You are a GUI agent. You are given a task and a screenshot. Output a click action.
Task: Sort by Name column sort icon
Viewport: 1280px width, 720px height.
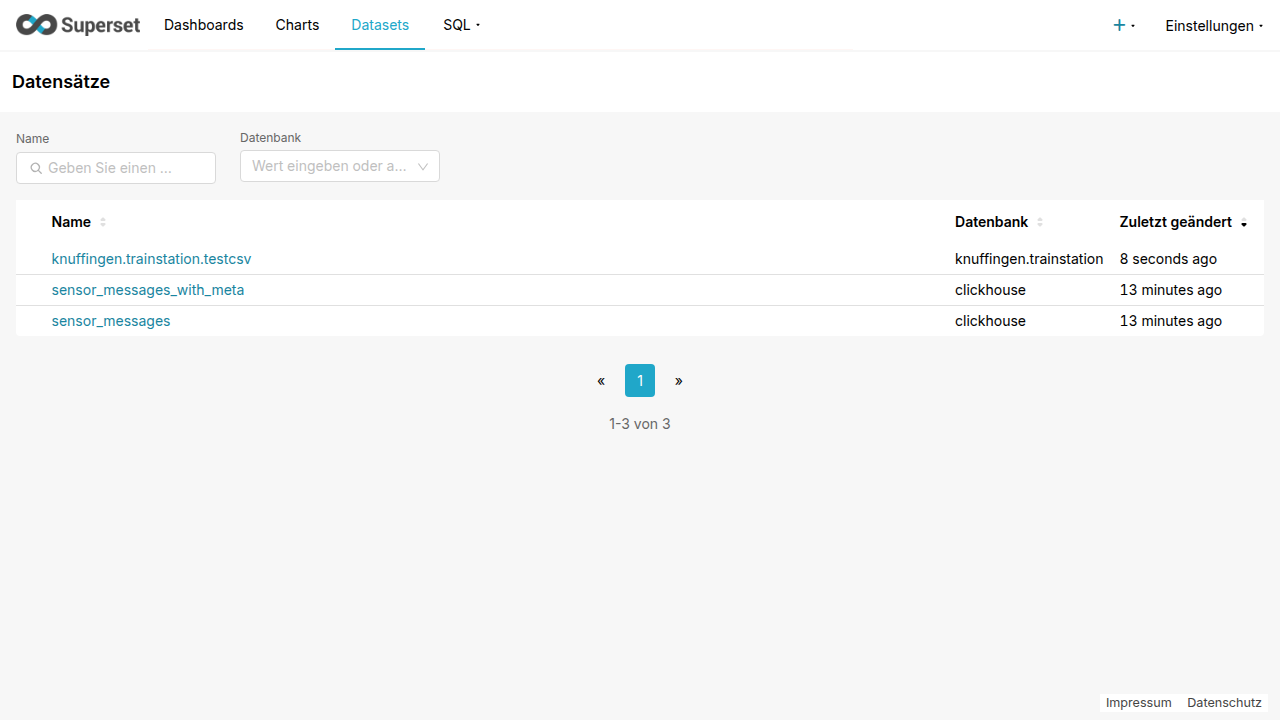[x=103, y=222]
